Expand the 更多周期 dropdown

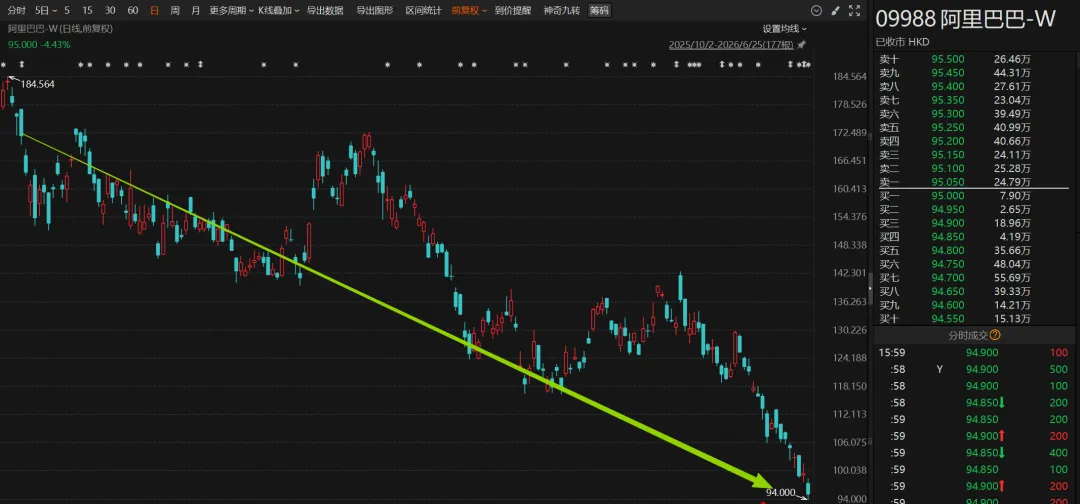pyautogui.click(x=231, y=10)
